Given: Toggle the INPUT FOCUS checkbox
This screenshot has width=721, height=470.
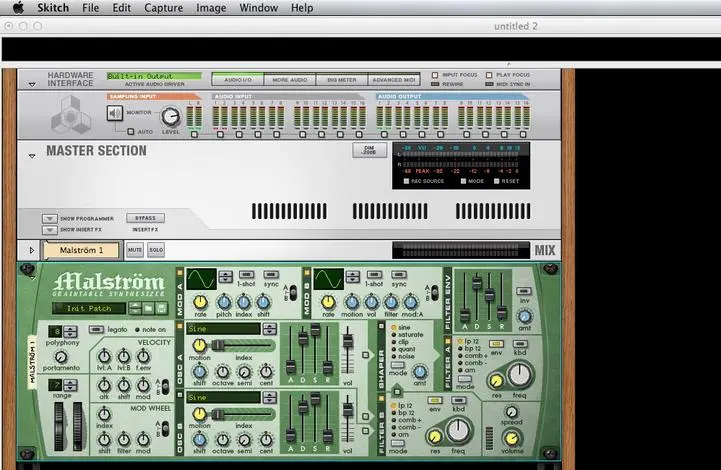Looking at the screenshot, I should (x=435, y=75).
